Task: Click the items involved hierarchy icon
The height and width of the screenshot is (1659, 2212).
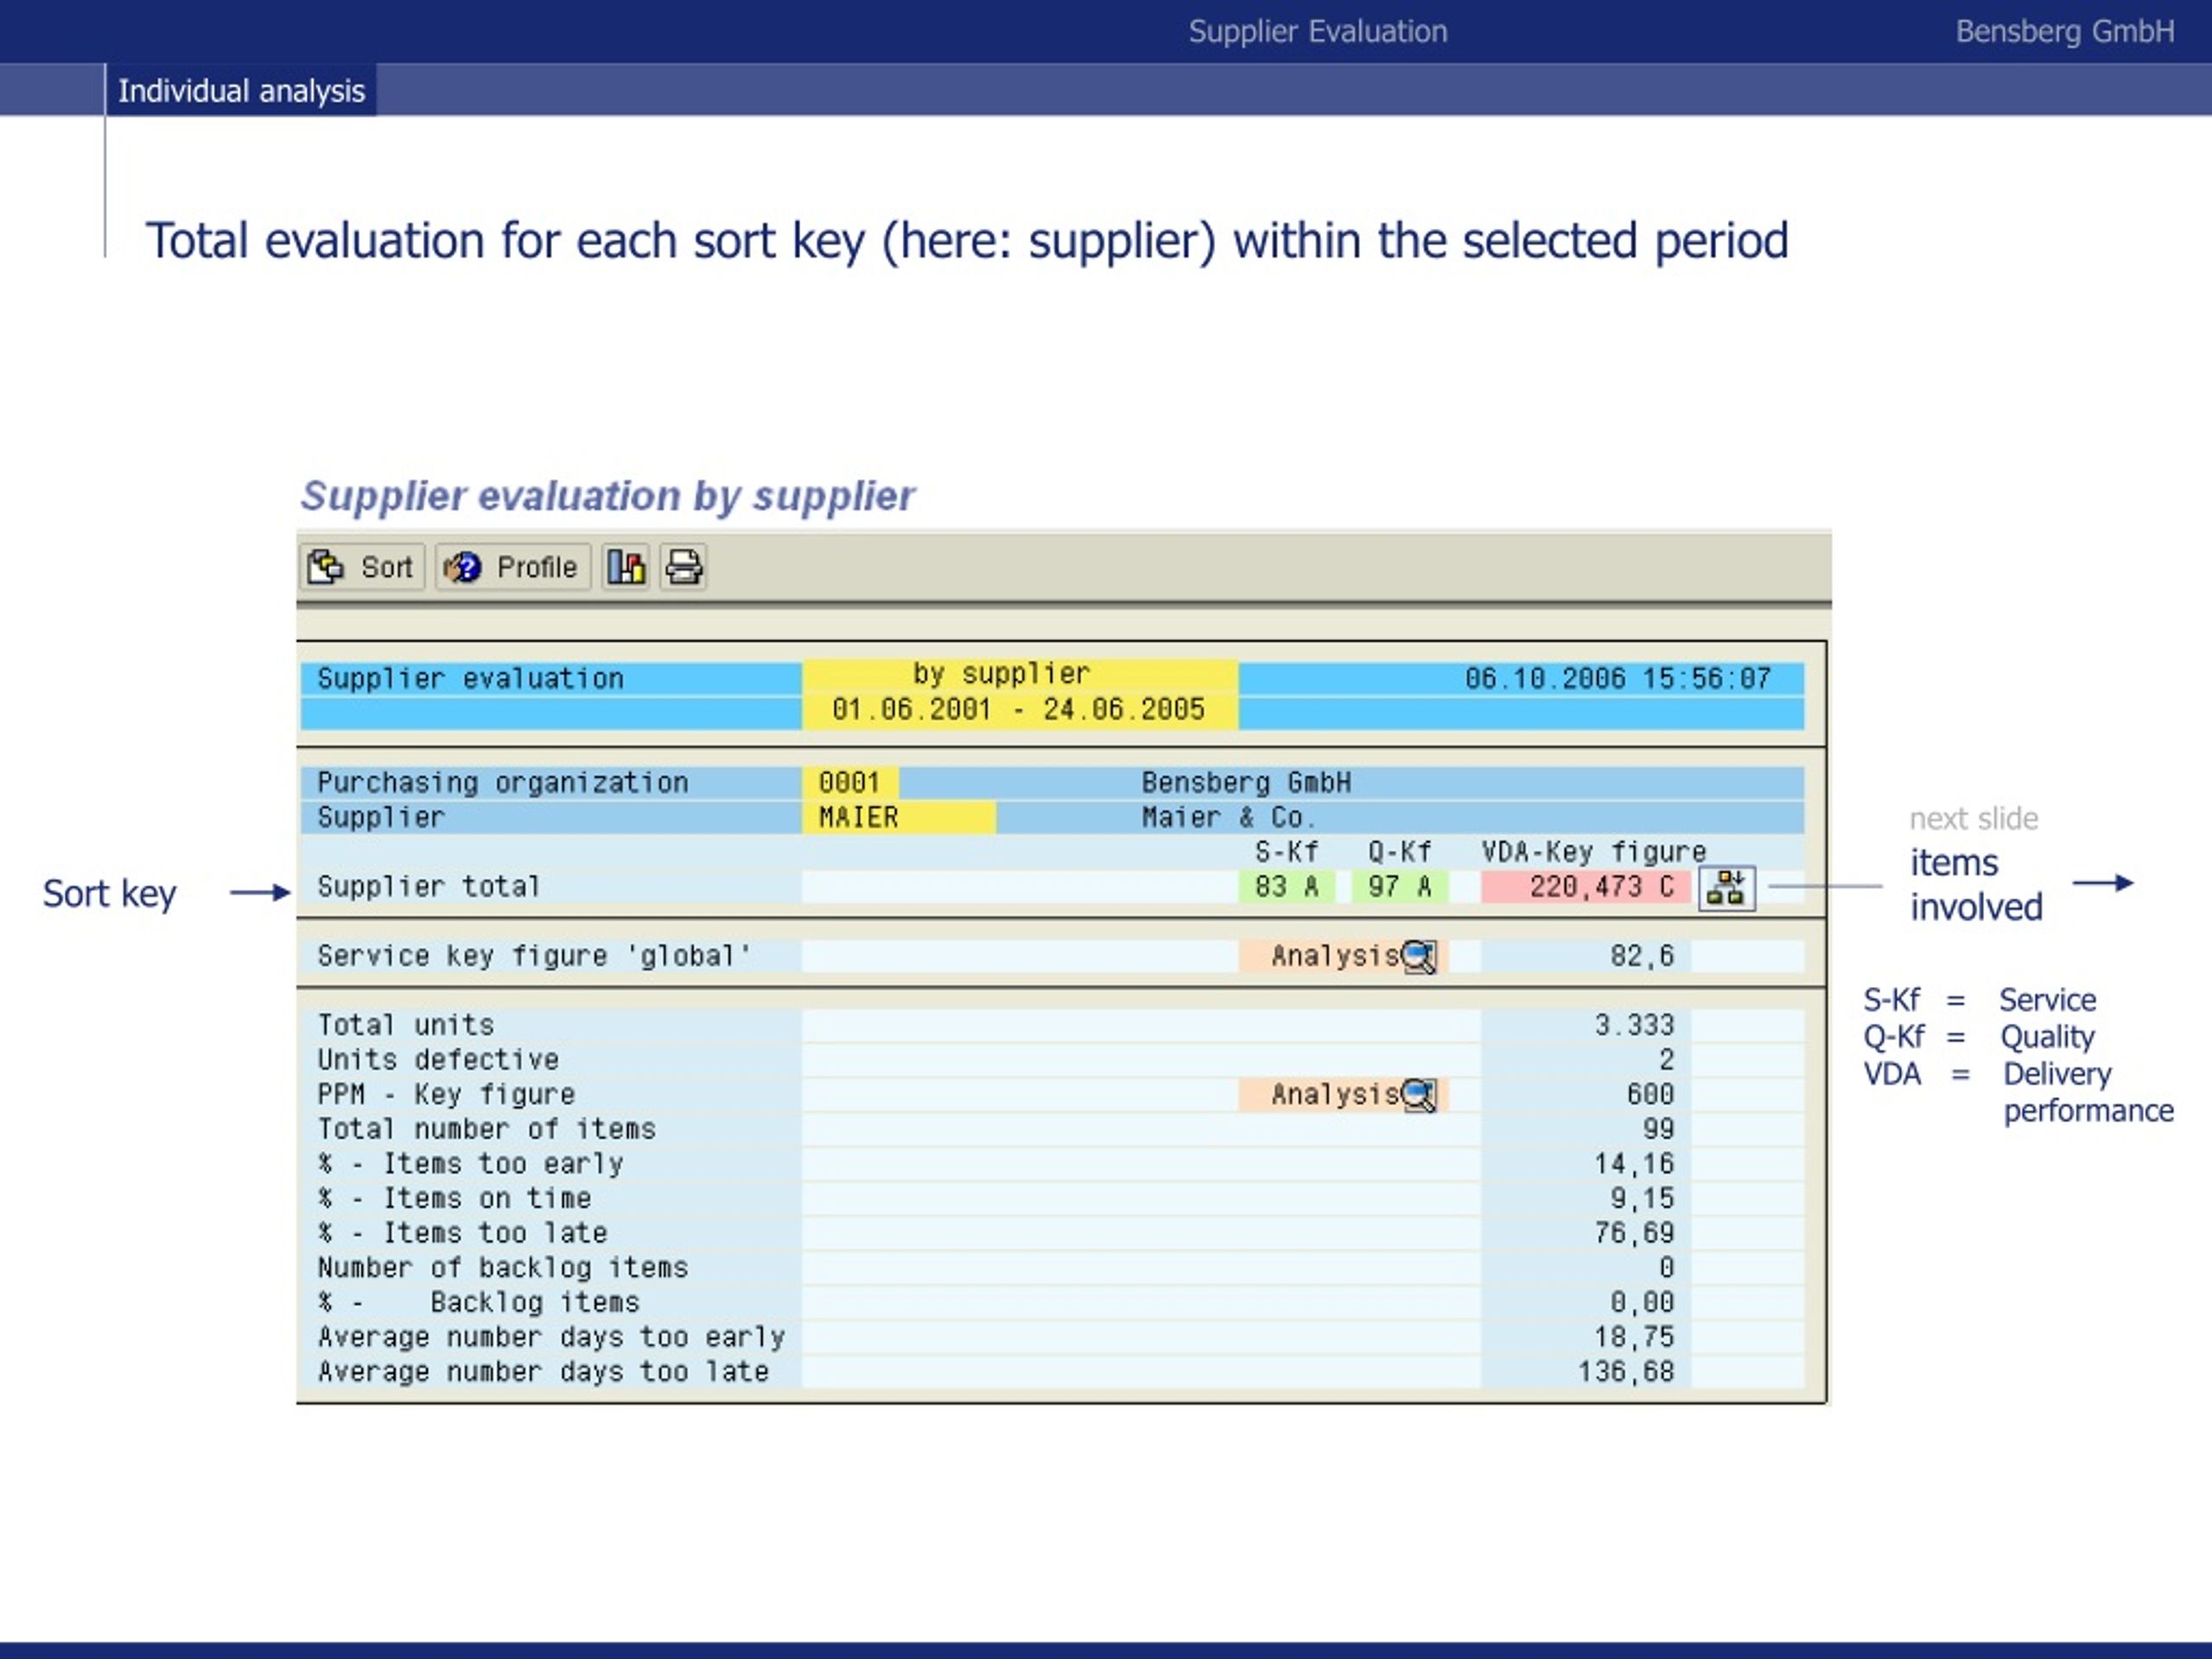Action: [1727, 888]
